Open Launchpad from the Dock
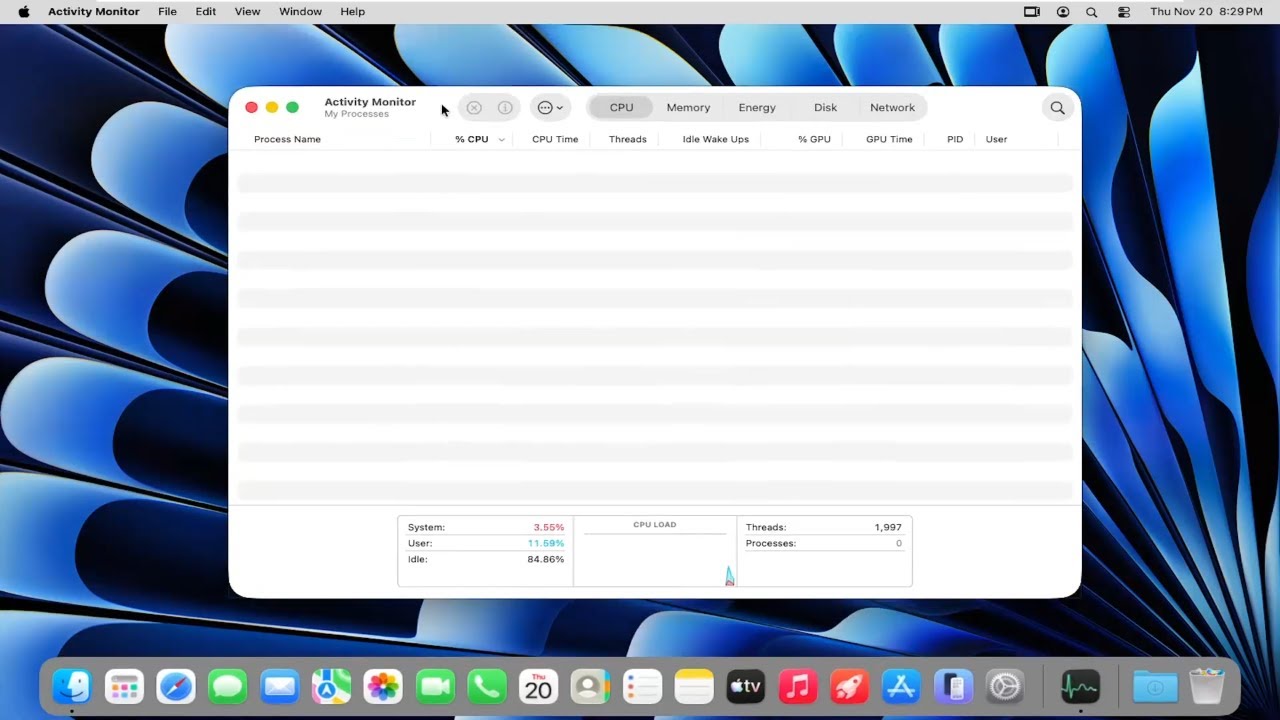This screenshot has width=1280, height=720. point(124,687)
